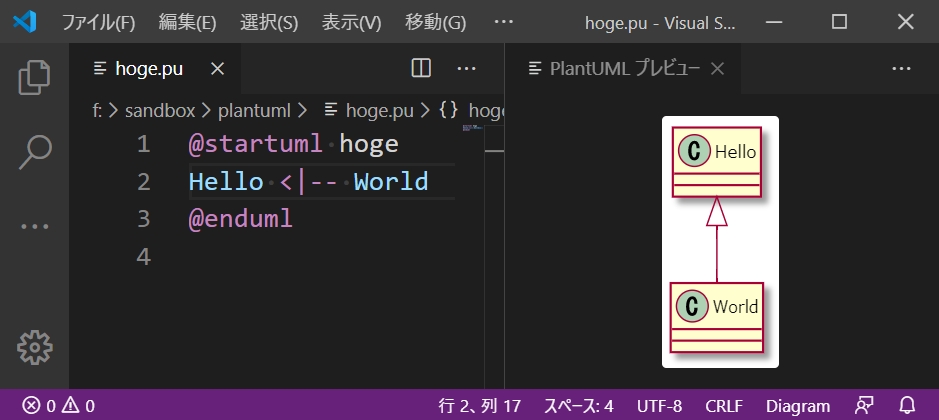
Task: Click the editor scrollbar slider
Action: pyautogui.click(x=494, y=151)
